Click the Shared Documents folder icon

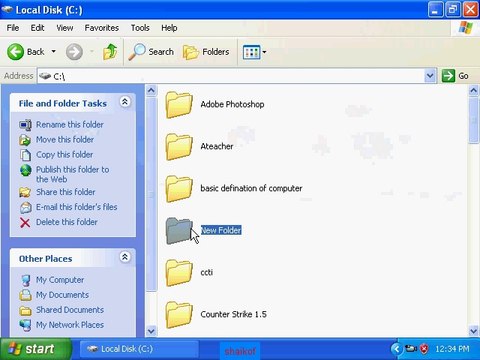(25, 310)
